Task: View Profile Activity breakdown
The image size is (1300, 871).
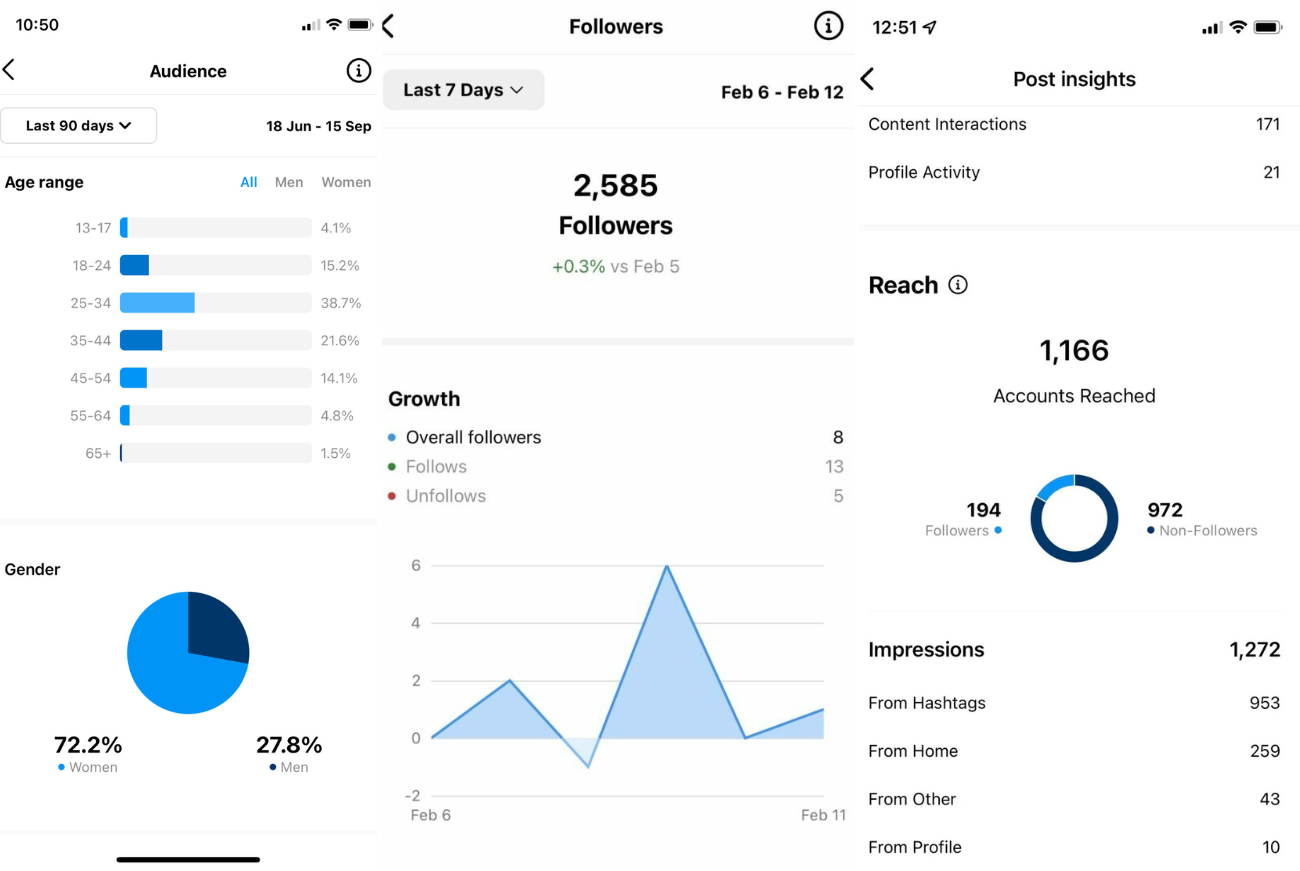Action: (1074, 172)
